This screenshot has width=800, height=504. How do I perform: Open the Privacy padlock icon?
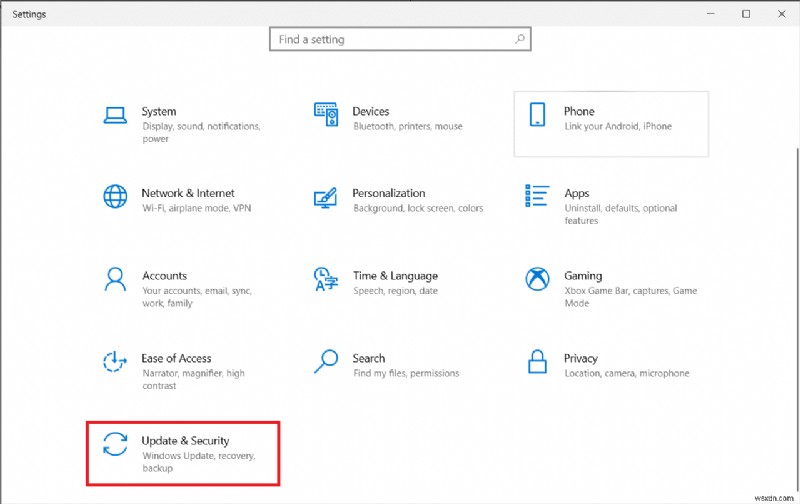click(537, 361)
